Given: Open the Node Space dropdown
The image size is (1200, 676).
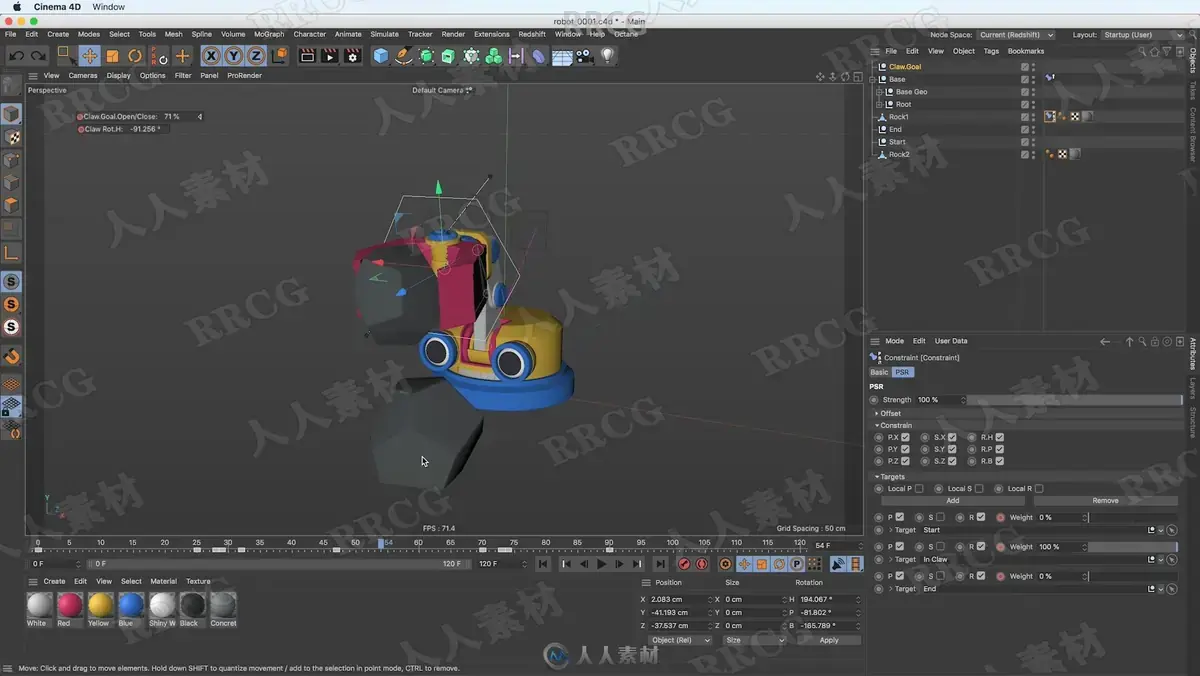Looking at the screenshot, I should 1015,35.
